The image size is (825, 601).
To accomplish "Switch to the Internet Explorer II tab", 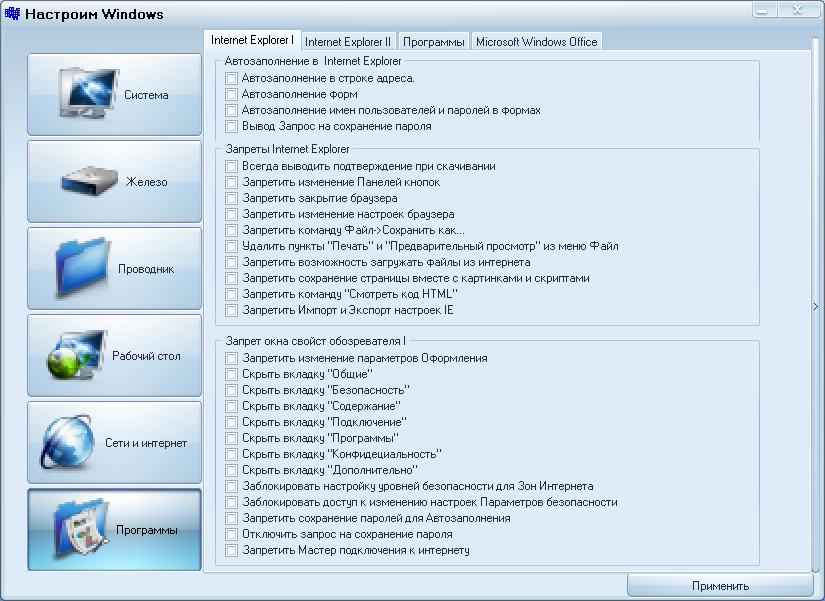I will click(348, 42).
